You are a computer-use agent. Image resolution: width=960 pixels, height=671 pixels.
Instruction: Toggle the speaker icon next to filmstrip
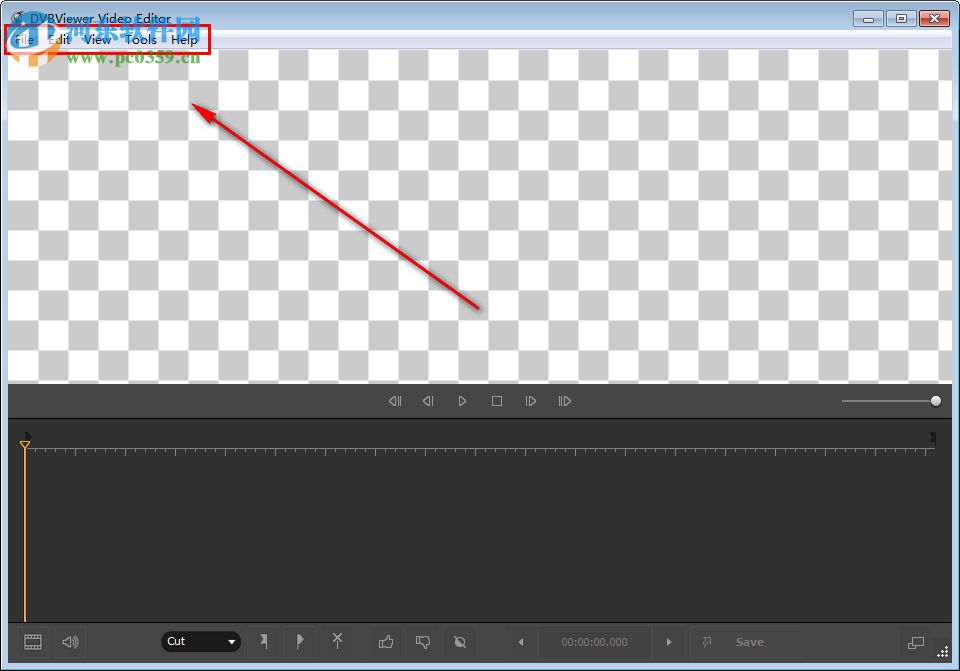tap(69, 641)
